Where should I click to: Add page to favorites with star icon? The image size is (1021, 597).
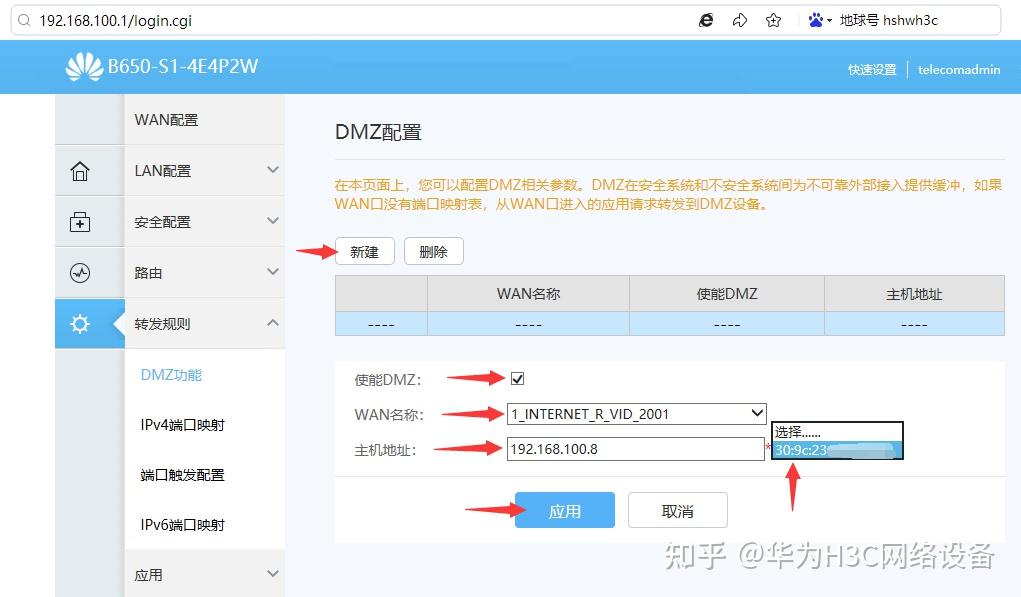[773, 20]
